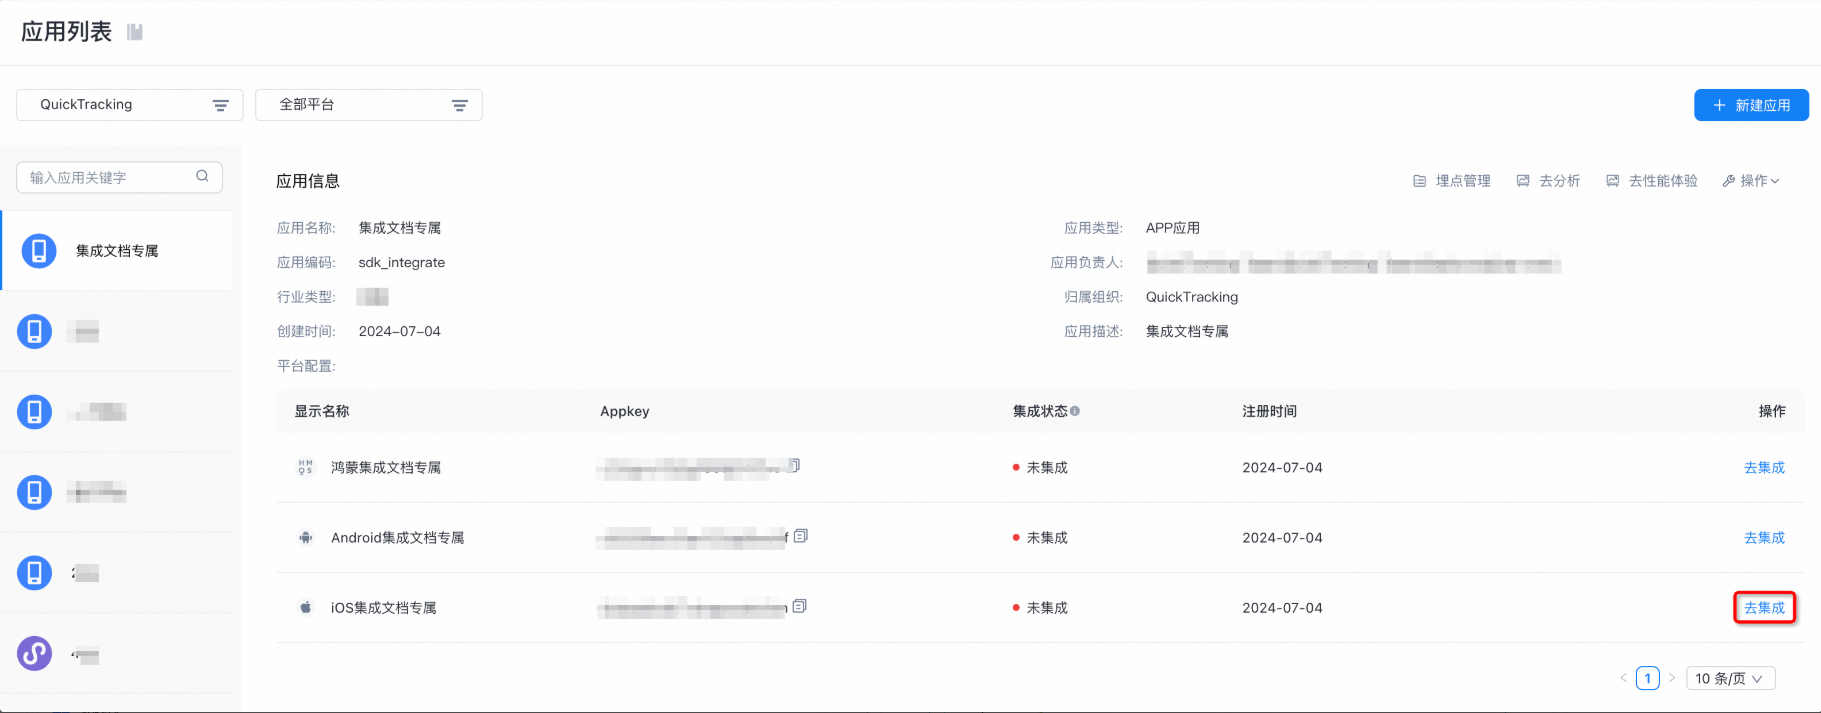Click 去集成 for Android集成文档专属

tap(1764, 537)
